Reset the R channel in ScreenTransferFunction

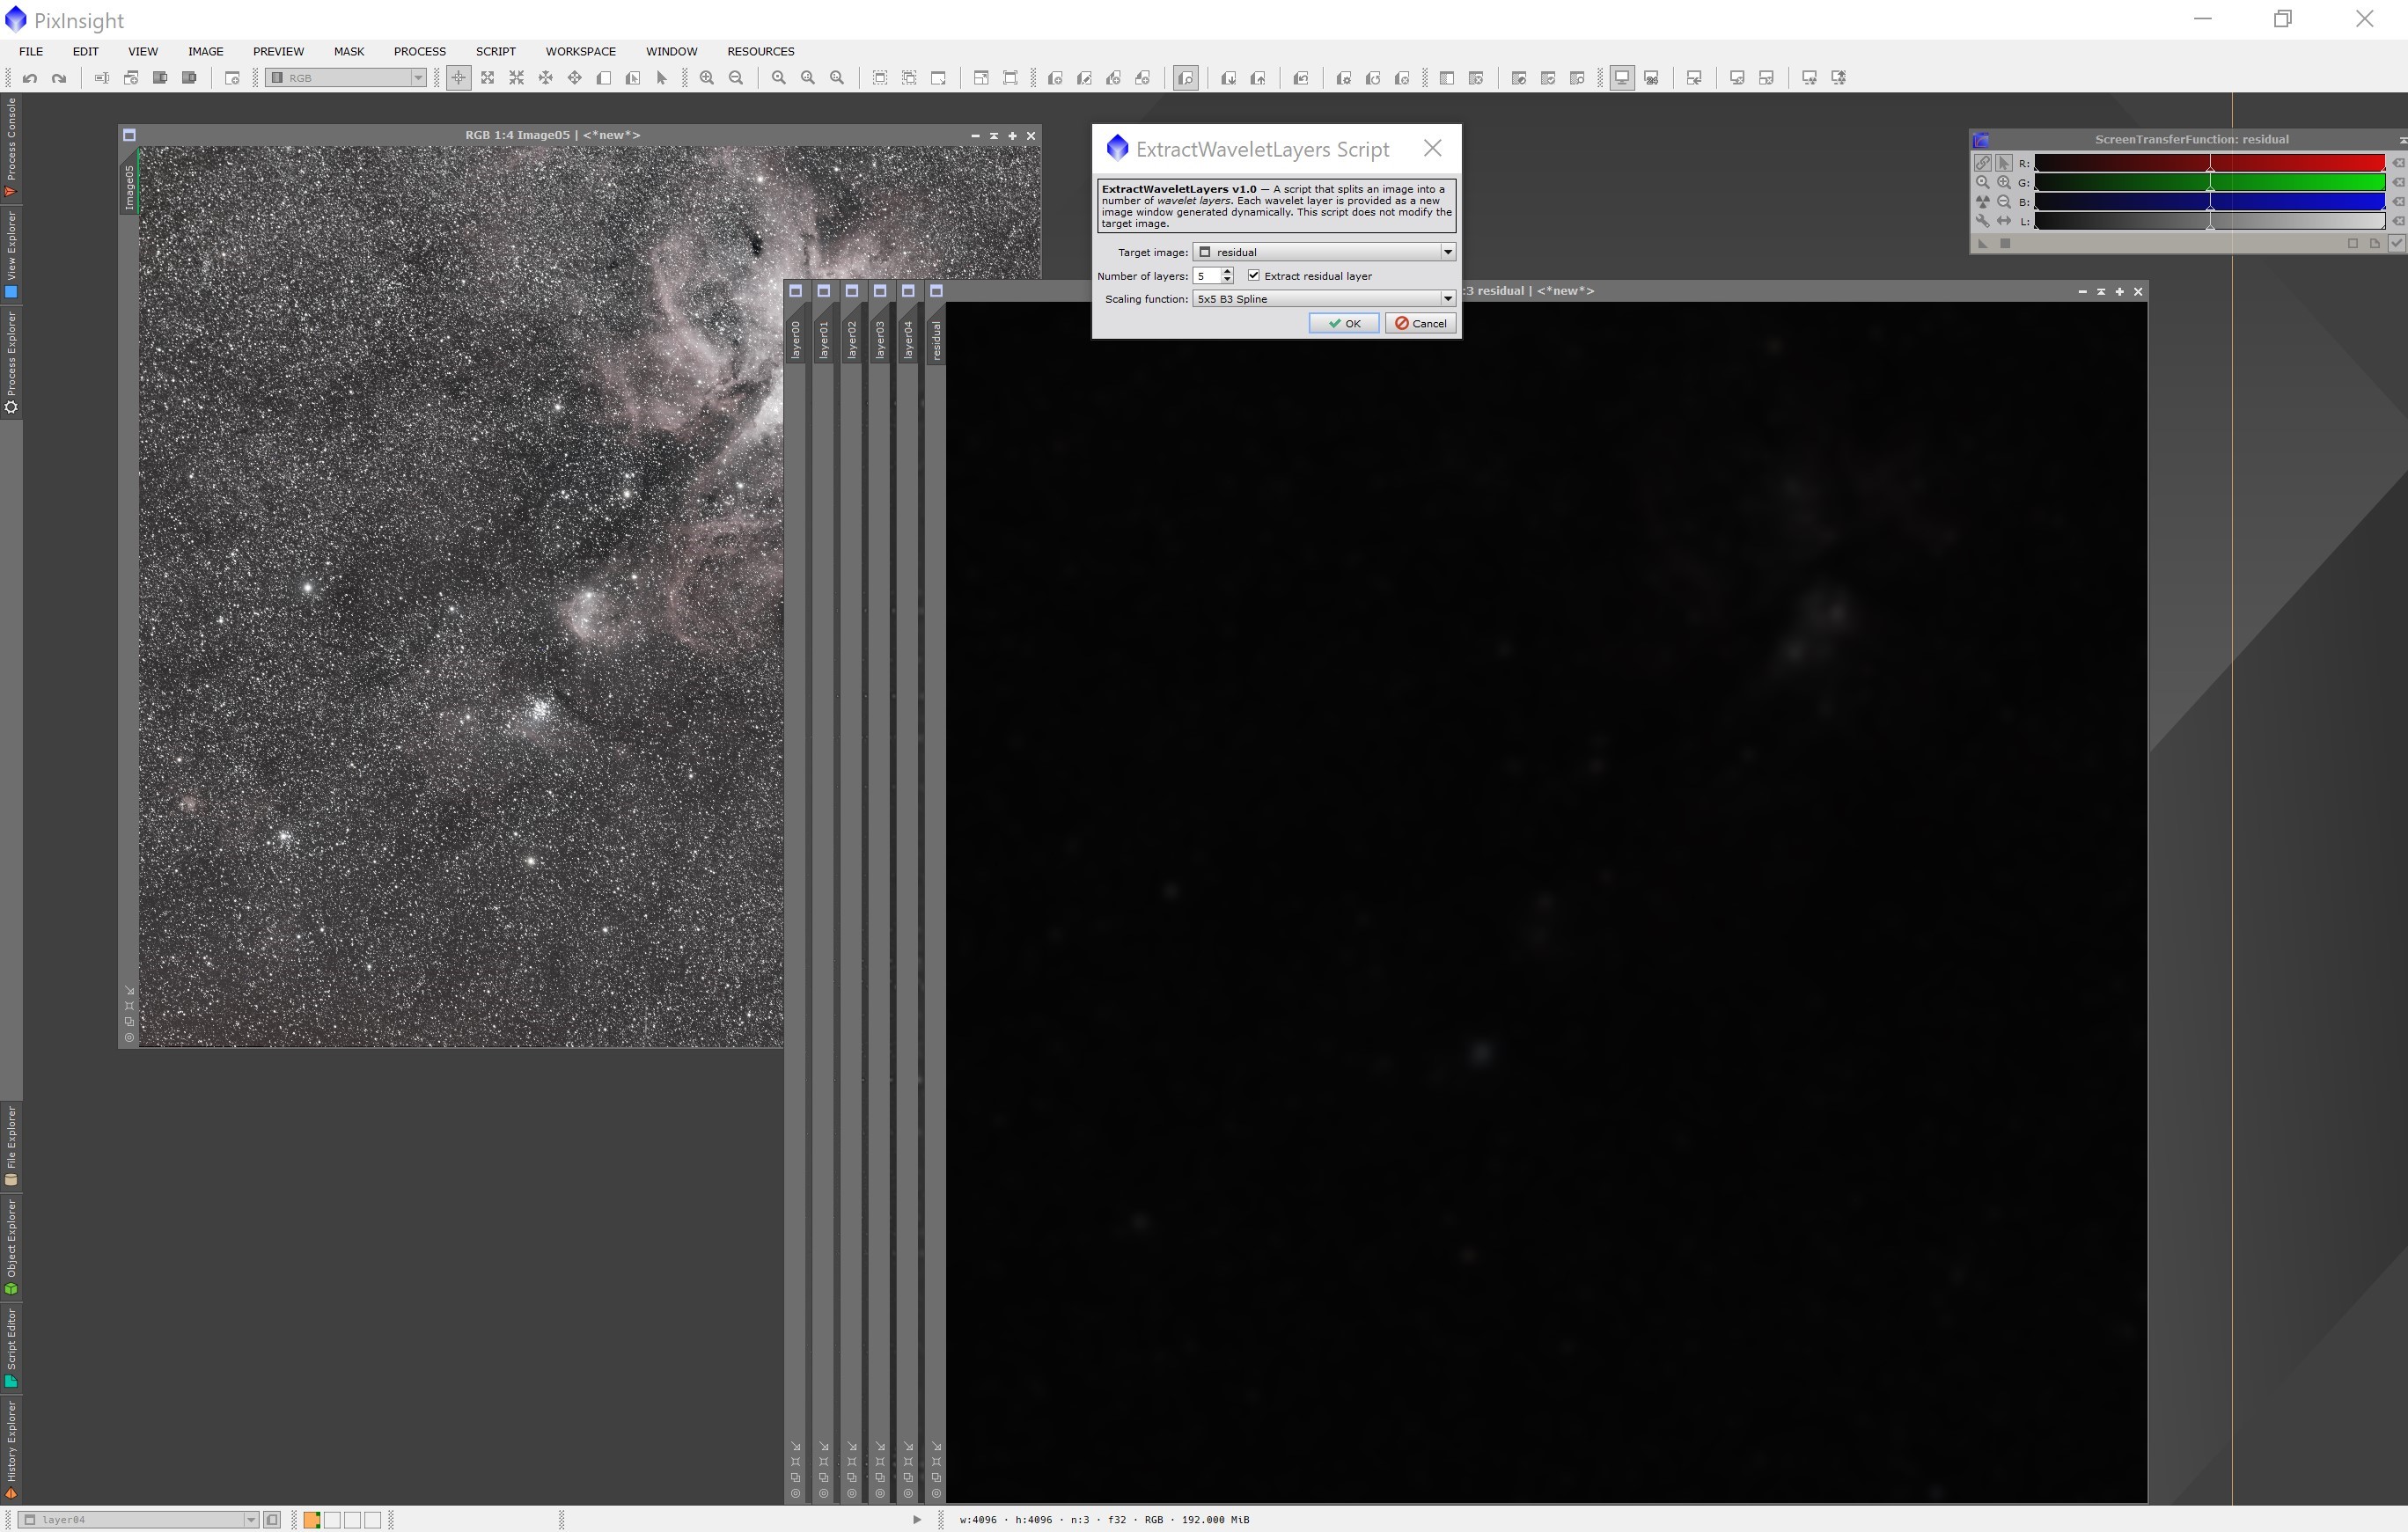[2398, 163]
